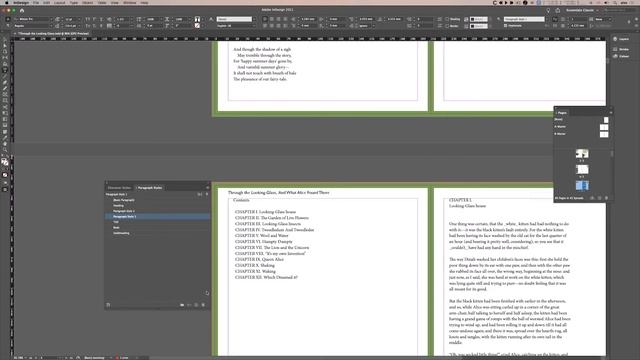Click the Share document icon

tap(558, 10)
